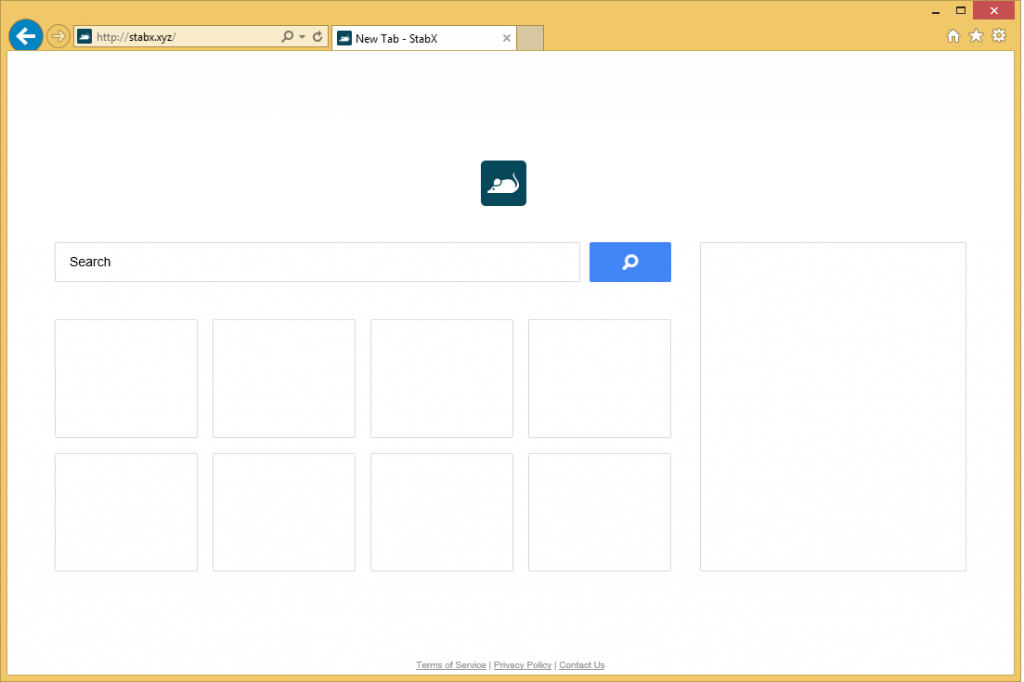Click the StabX mouse logo
This screenshot has height=682, width=1024.
click(x=503, y=183)
